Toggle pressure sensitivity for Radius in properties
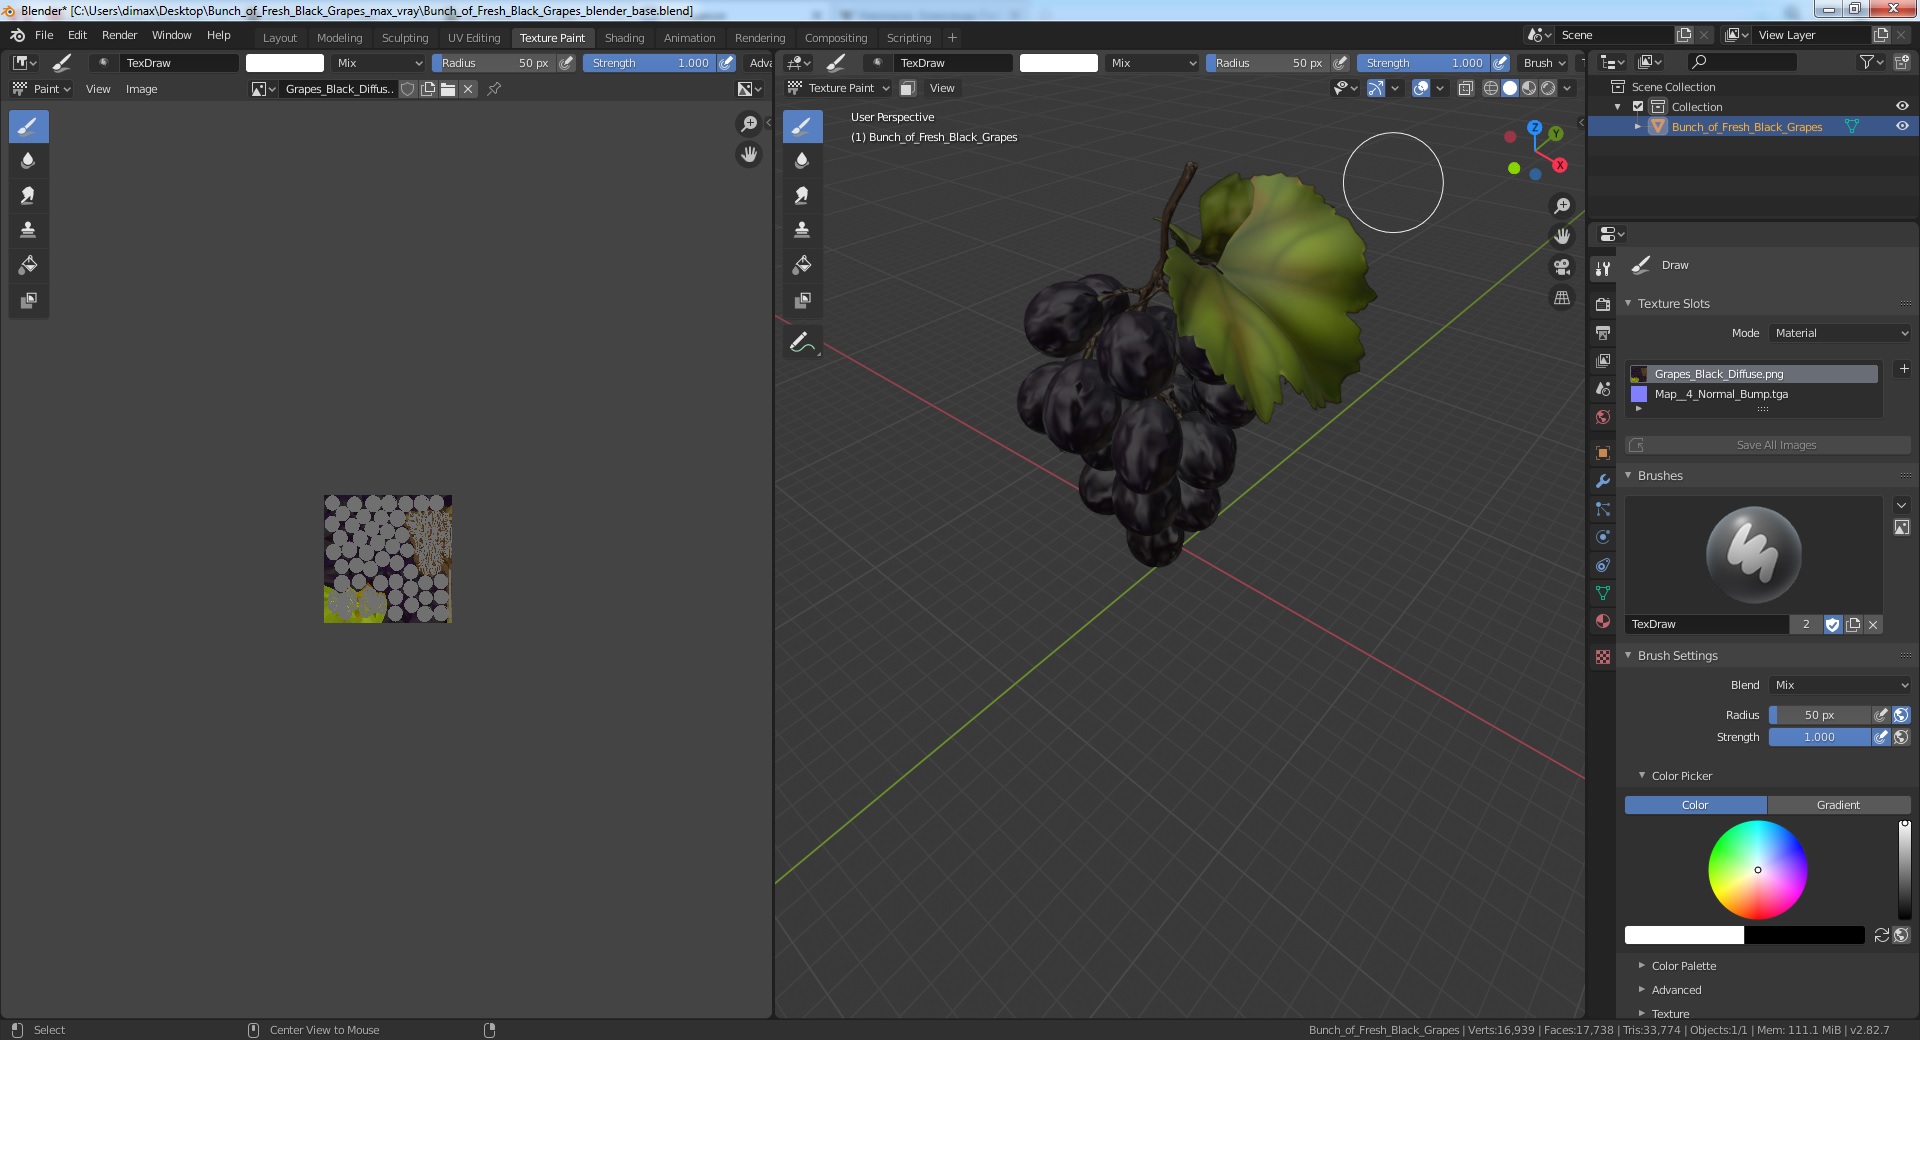Viewport: 1920px width, 1158px height. 1881,715
